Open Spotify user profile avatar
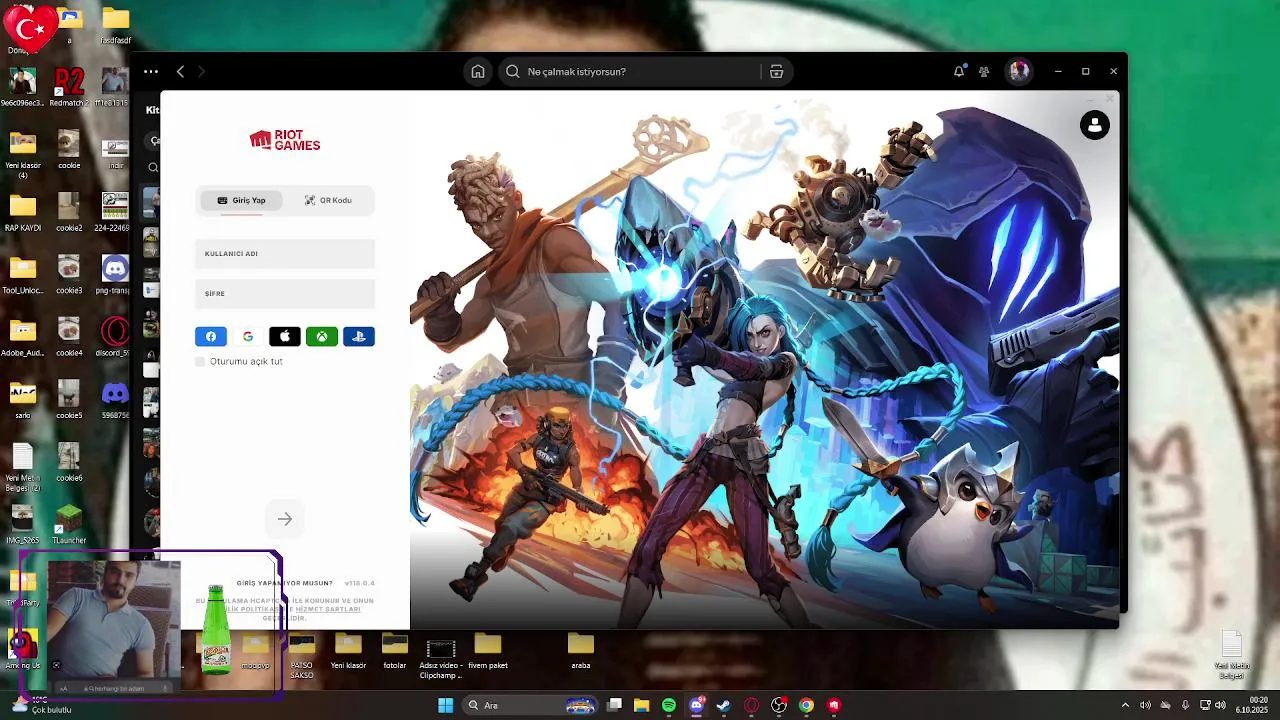The width and height of the screenshot is (1280, 720). coord(1019,71)
